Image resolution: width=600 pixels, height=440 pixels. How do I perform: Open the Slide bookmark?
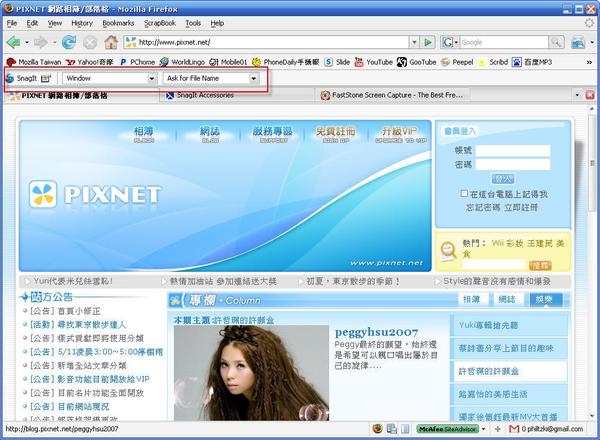(337, 62)
